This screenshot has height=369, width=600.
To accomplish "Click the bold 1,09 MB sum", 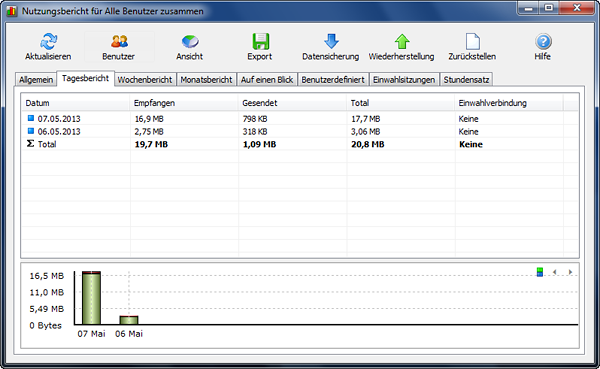I will click(x=259, y=144).
